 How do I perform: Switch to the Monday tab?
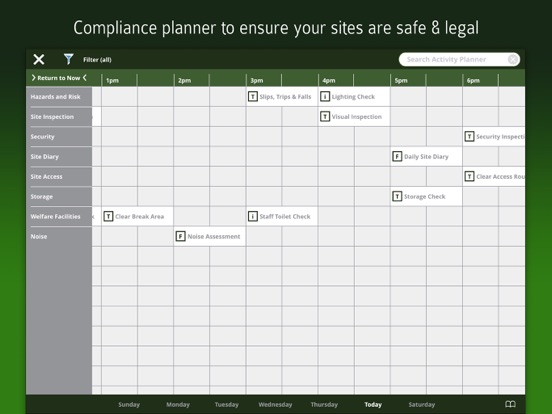[178, 404]
